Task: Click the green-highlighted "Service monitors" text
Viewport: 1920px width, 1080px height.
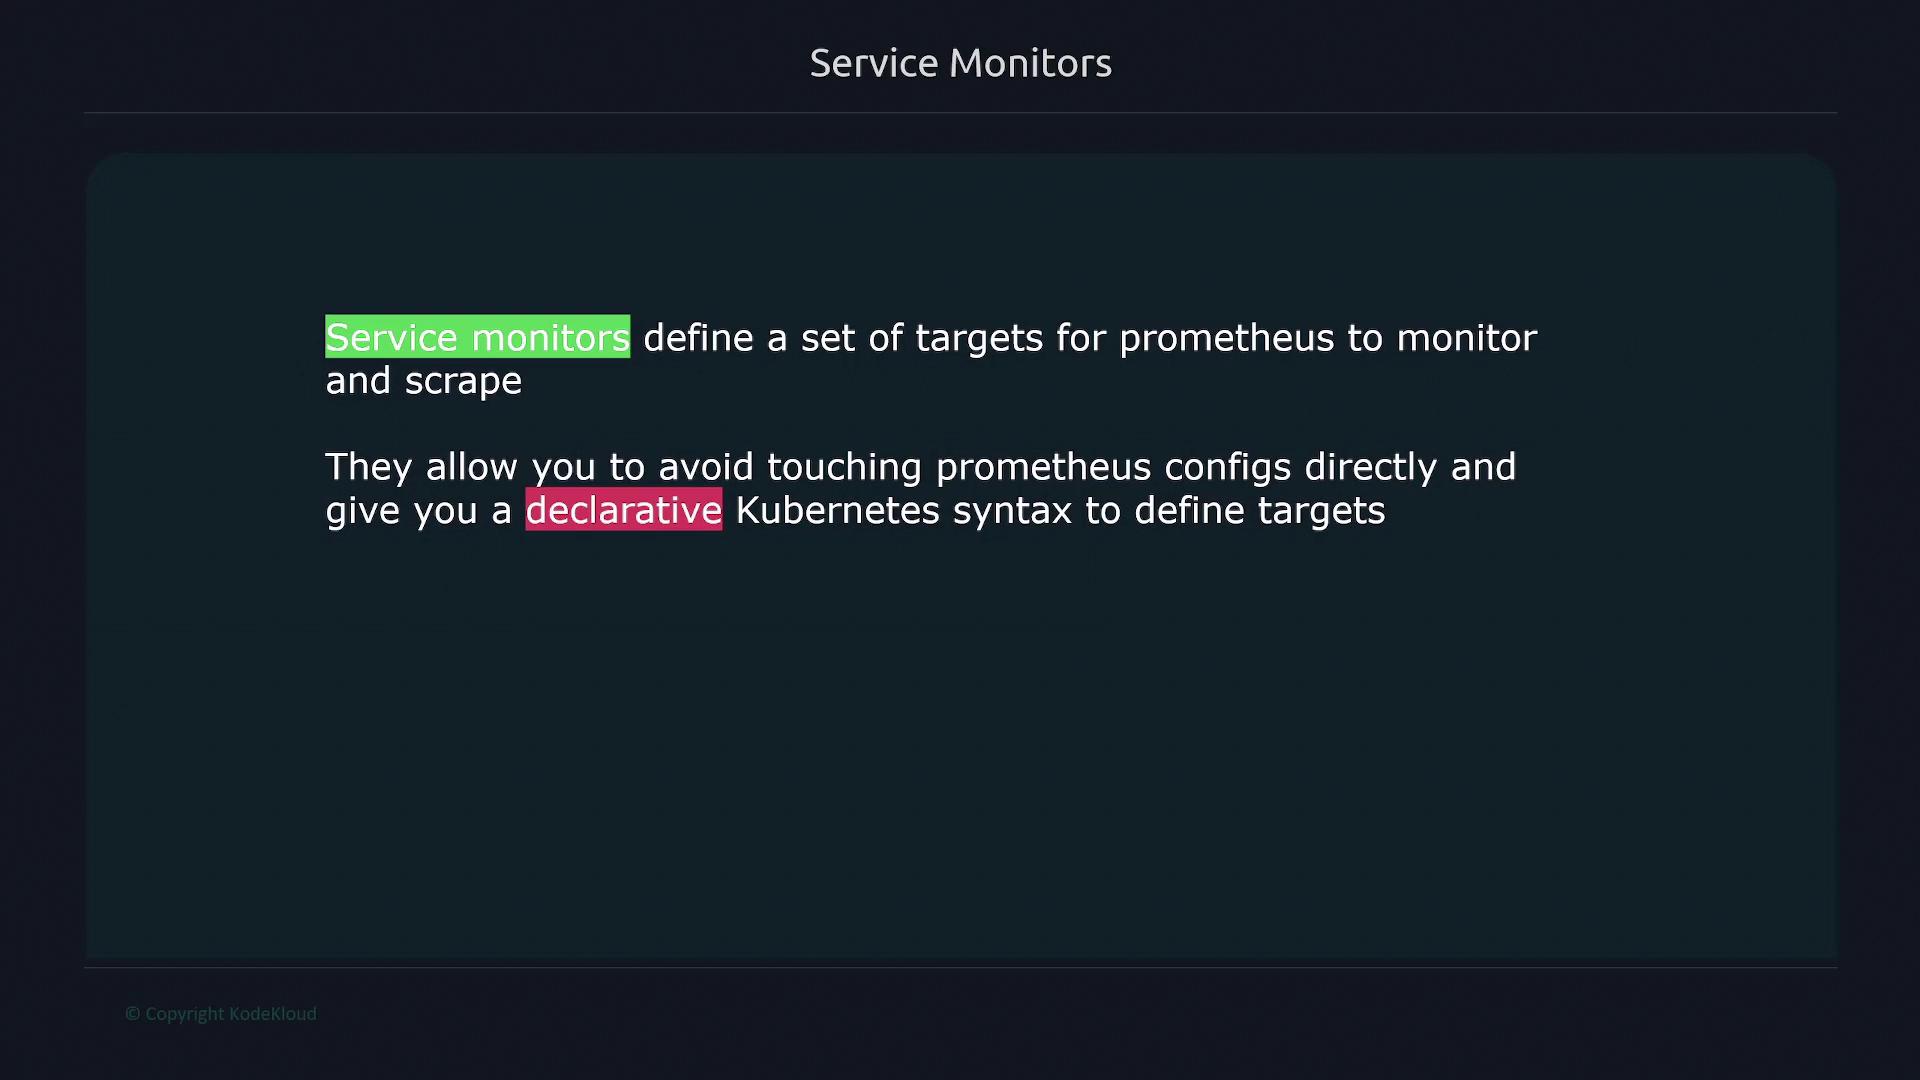Action: [477, 337]
